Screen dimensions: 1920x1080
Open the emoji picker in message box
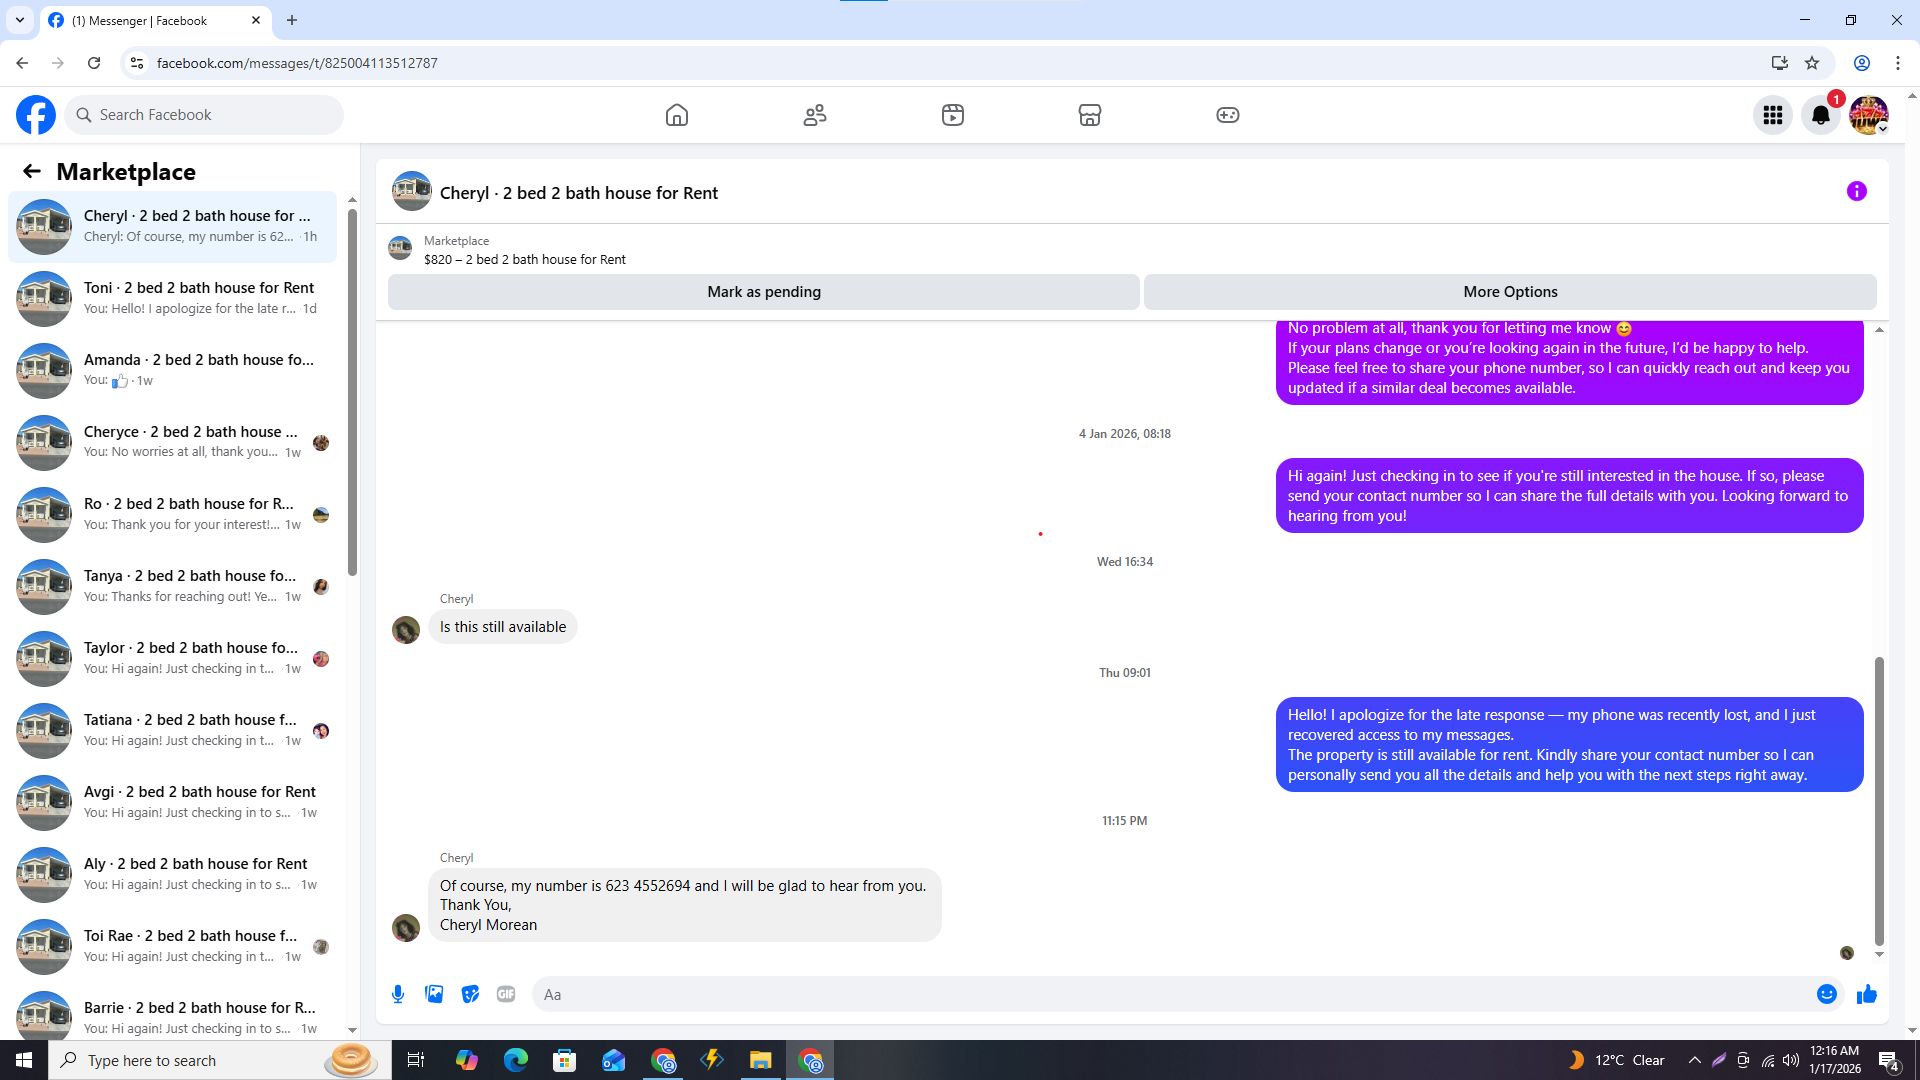tap(1826, 994)
